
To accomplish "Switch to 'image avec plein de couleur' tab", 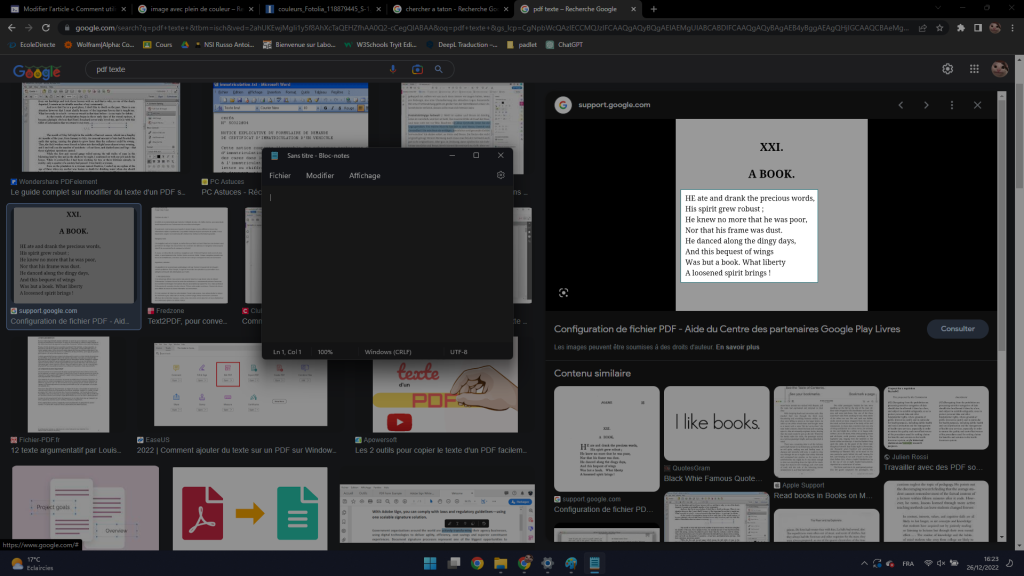I will (x=195, y=9).
